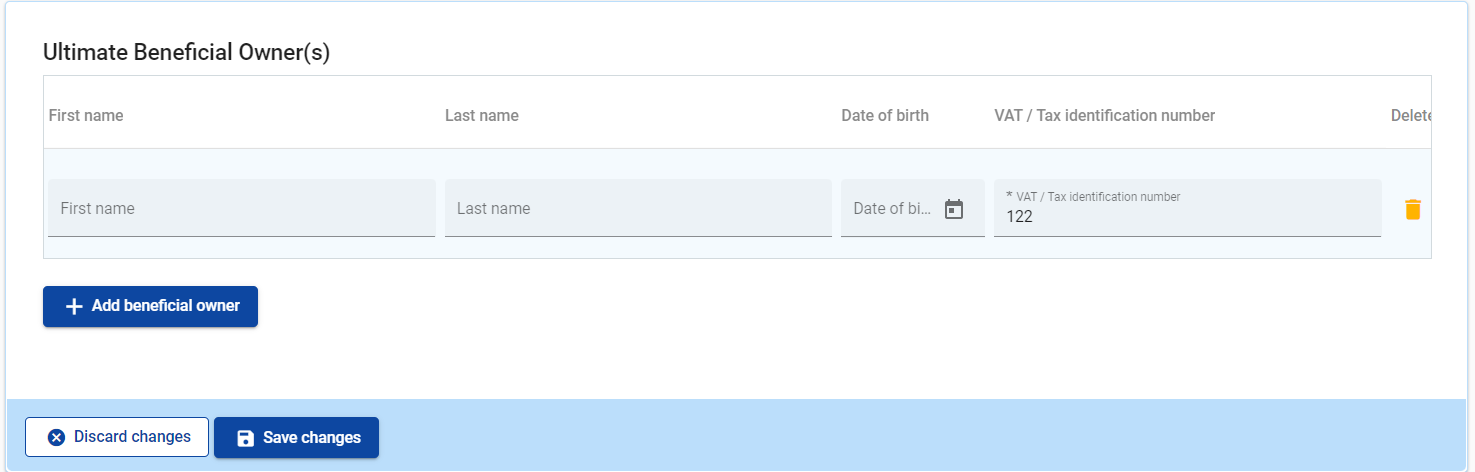Focus the Last name input field
This screenshot has height=472, width=1475.
point(637,209)
